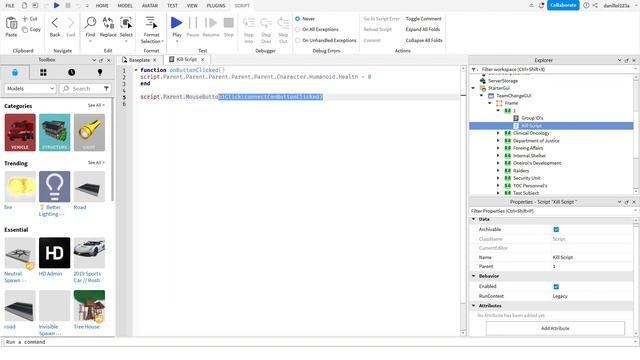The height and width of the screenshot is (360, 640).
Task: Click the Step Into debugger icon
Action: point(249,23)
